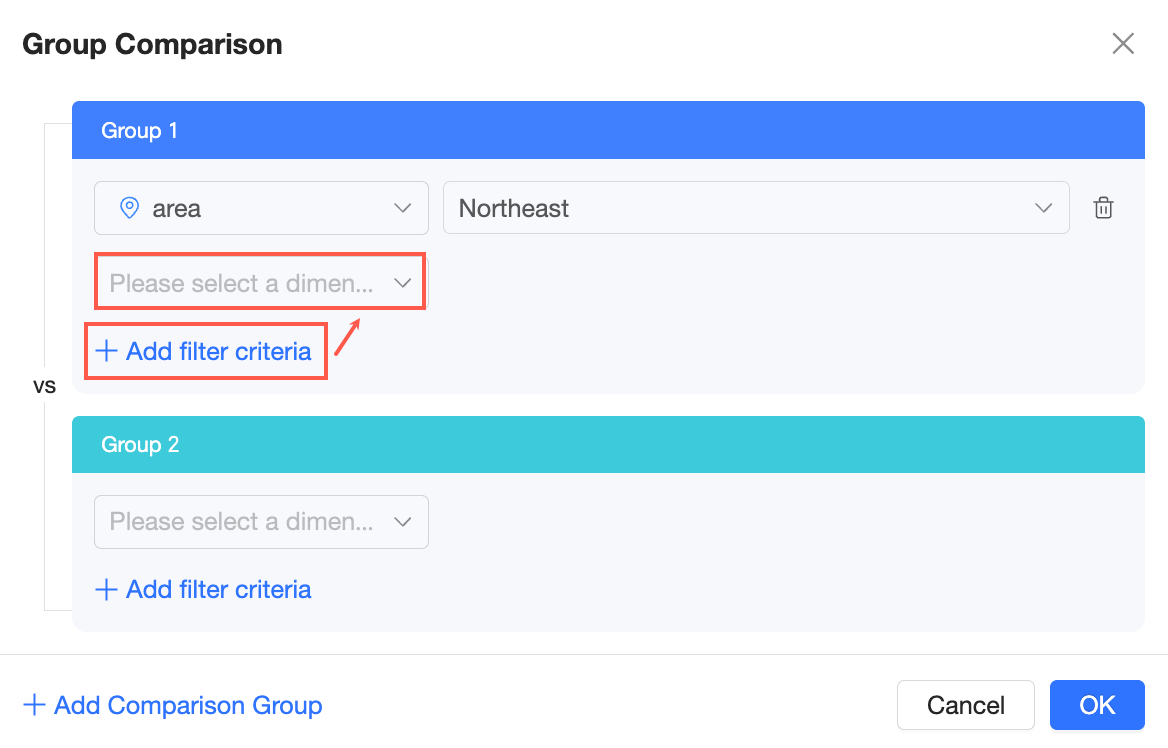Add filter criteria to Group 2
This screenshot has height=748, width=1168.
[203, 589]
